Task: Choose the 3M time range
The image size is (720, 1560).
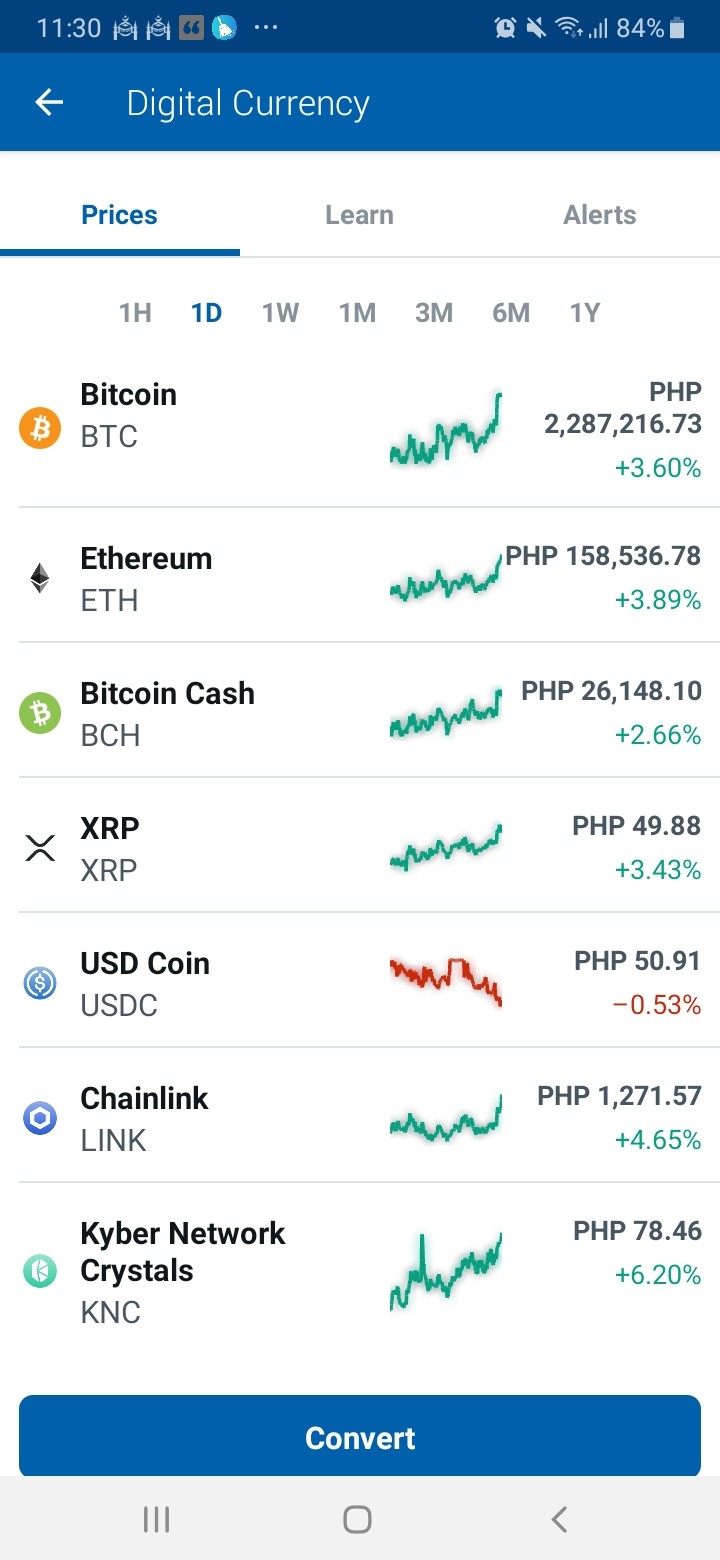Action: [x=434, y=313]
